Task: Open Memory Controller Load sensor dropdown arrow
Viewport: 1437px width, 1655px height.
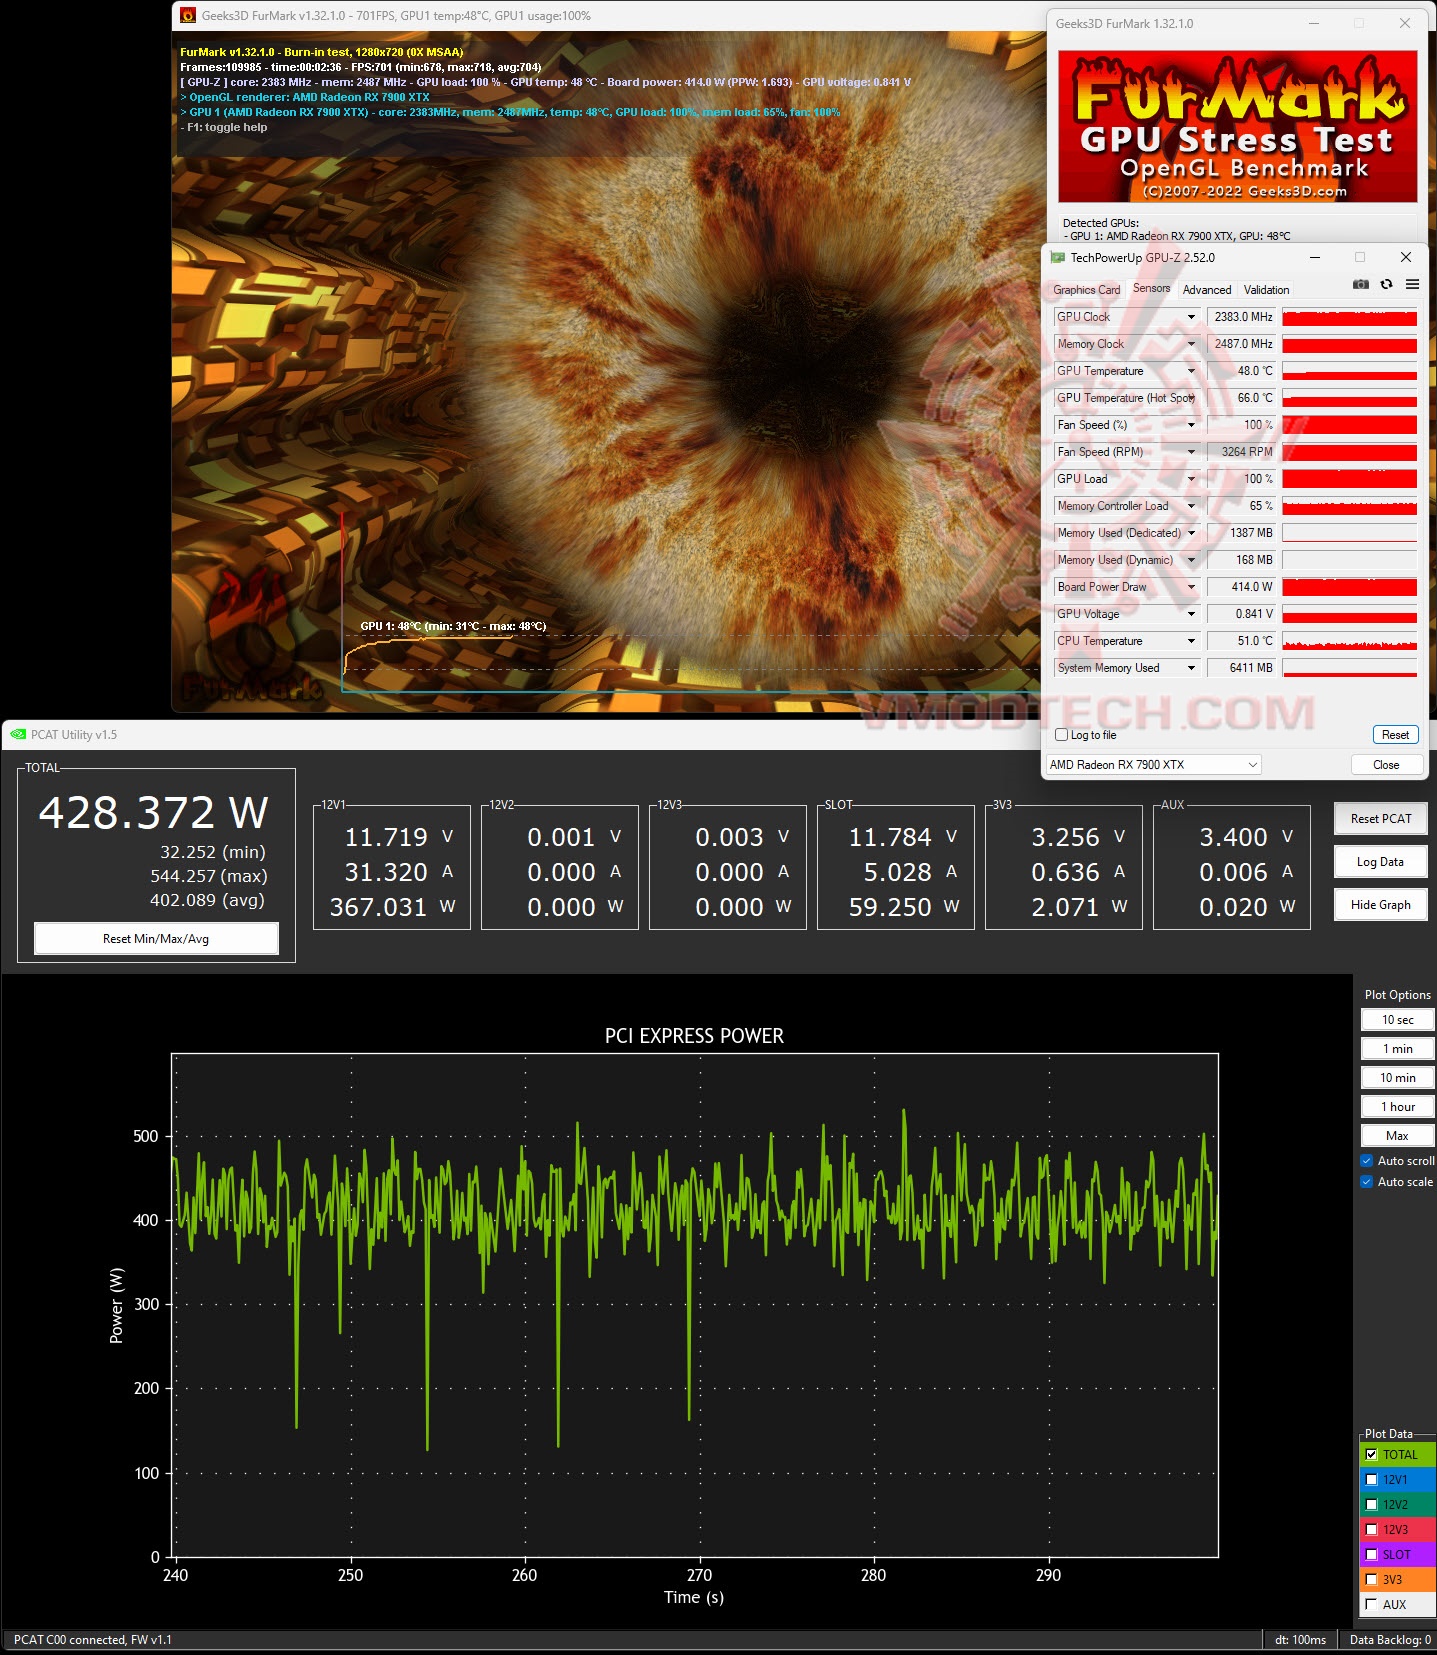Action: (x=1191, y=506)
